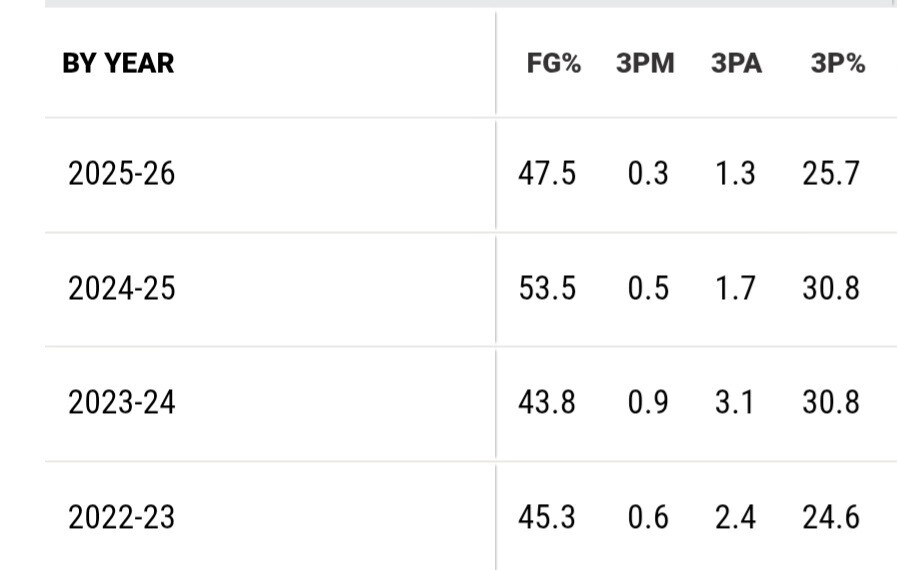Sort by the FG% column header
The width and height of the screenshot is (897, 570).
(x=554, y=64)
